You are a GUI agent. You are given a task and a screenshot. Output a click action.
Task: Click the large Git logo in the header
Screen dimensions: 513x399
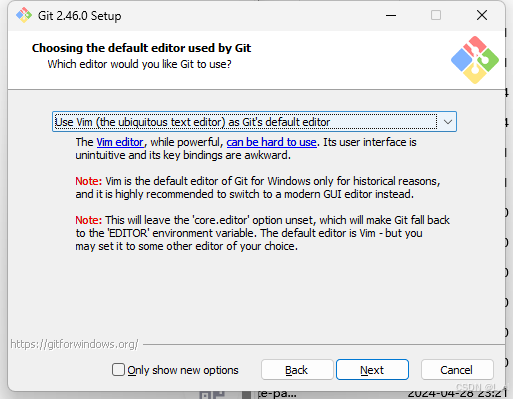click(475, 60)
